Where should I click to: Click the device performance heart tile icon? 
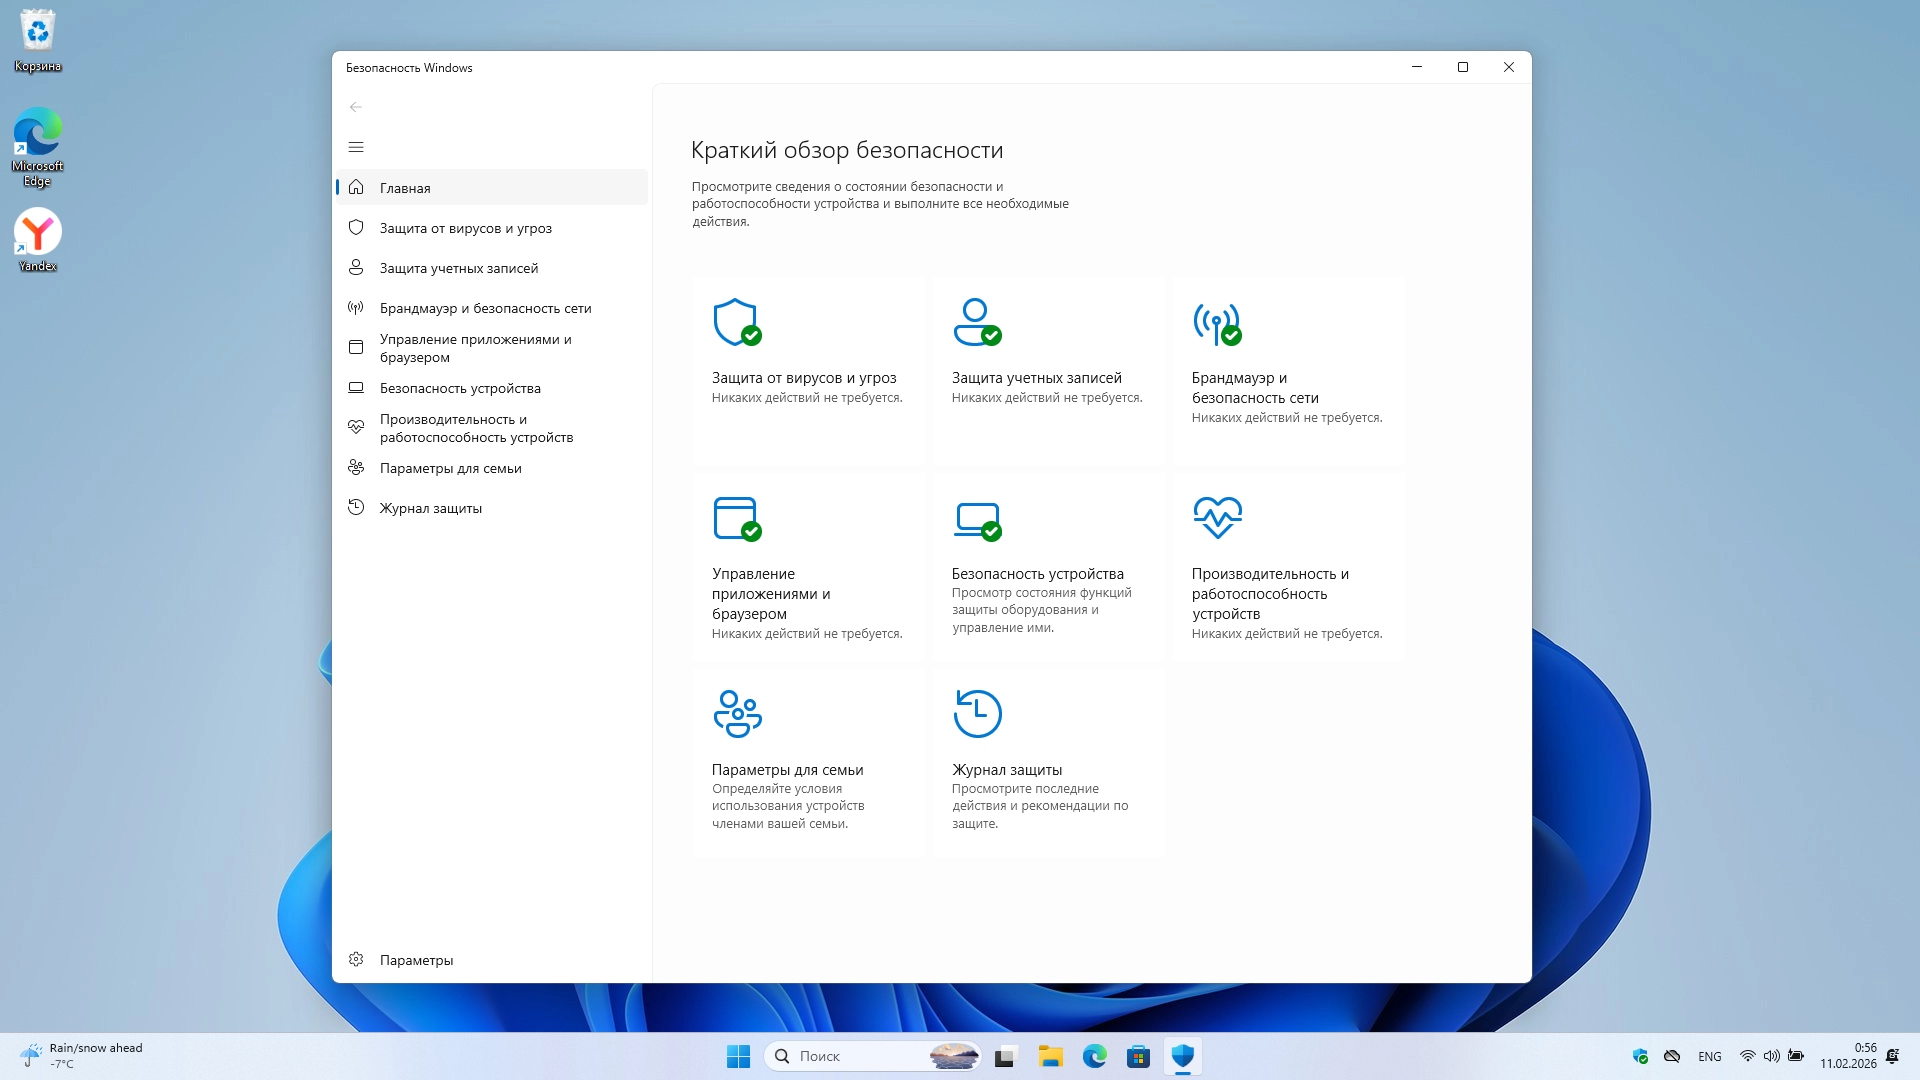coord(1217,518)
